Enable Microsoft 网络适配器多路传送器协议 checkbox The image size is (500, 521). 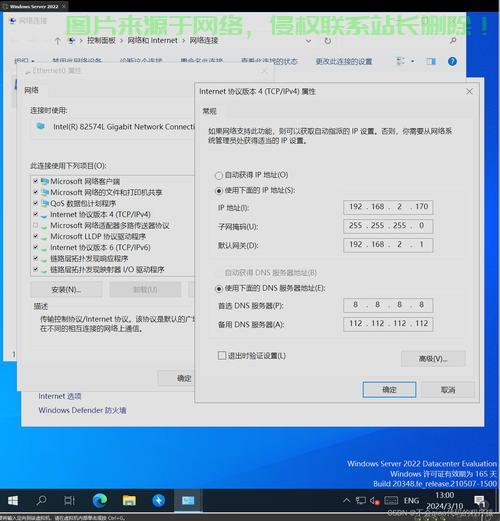pyautogui.click(x=36, y=225)
